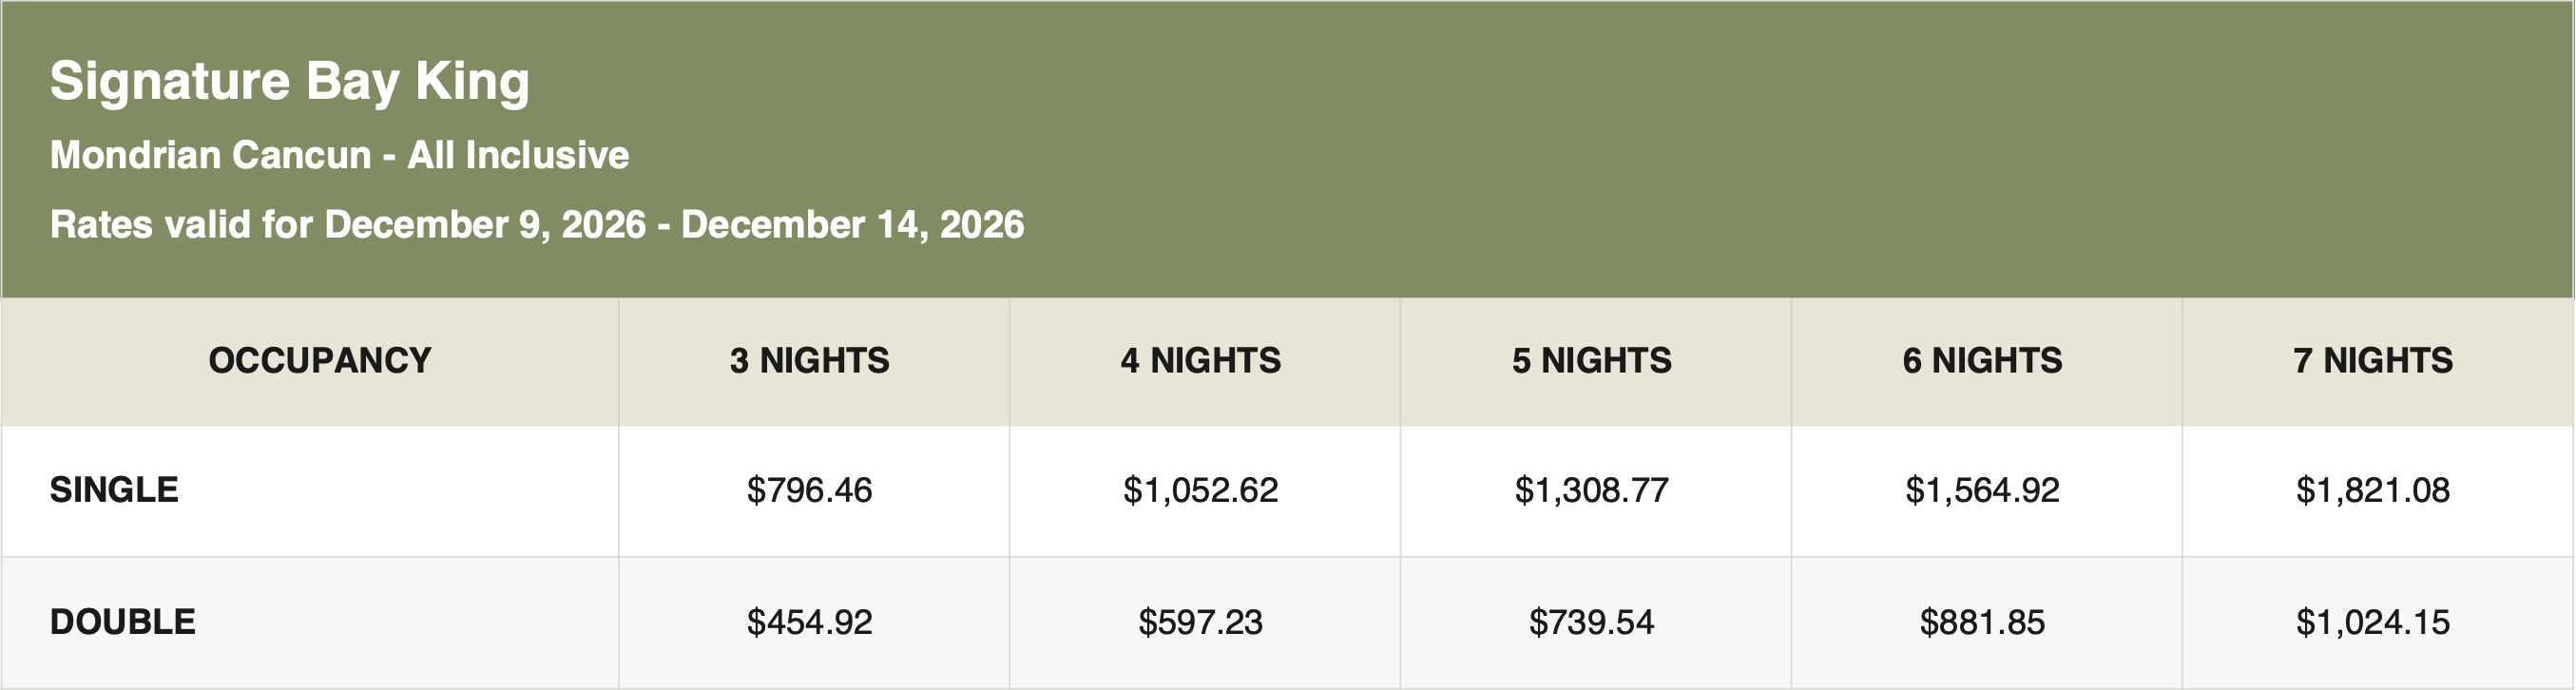Select the double 7-night rate $1,024.15
Image resolution: width=2576 pixels, height=690 pixels.
pos(2374,622)
